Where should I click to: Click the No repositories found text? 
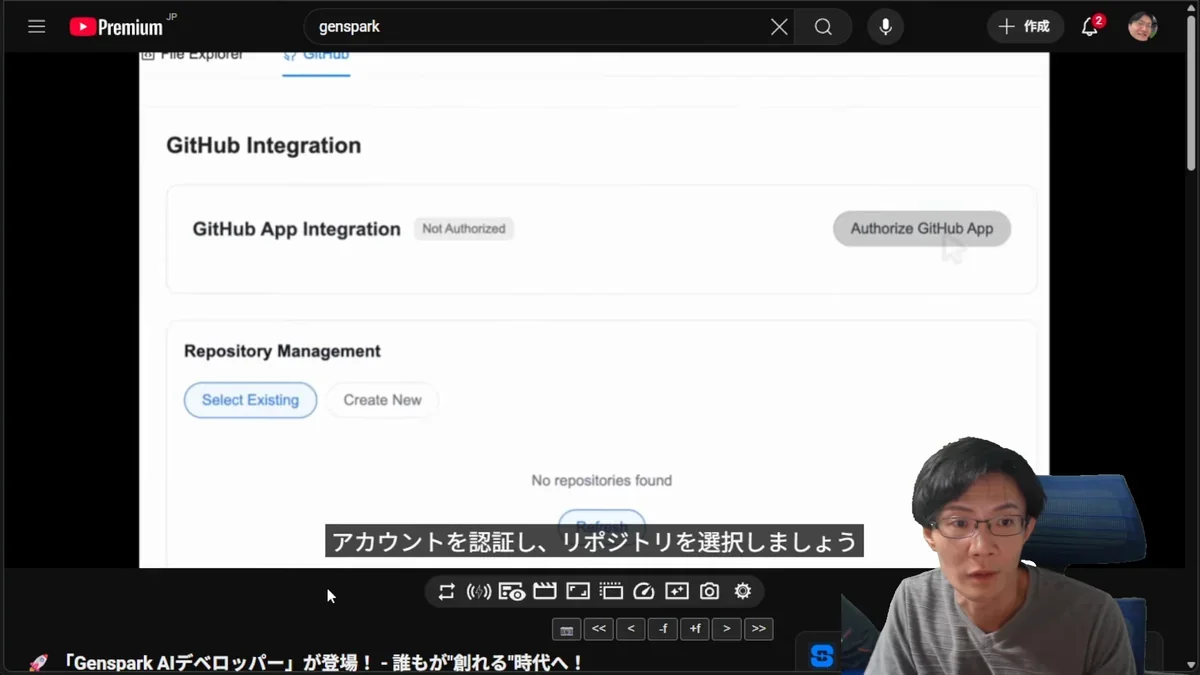[601, 481]
